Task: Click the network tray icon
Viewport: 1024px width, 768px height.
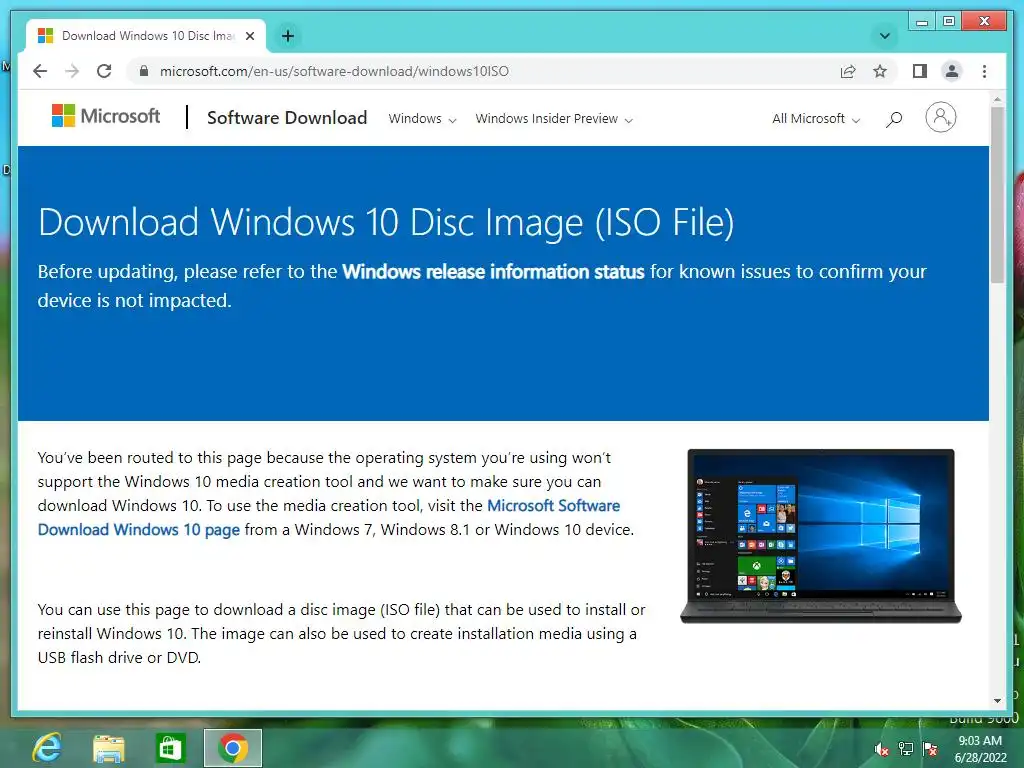Action: click(906, 749)
